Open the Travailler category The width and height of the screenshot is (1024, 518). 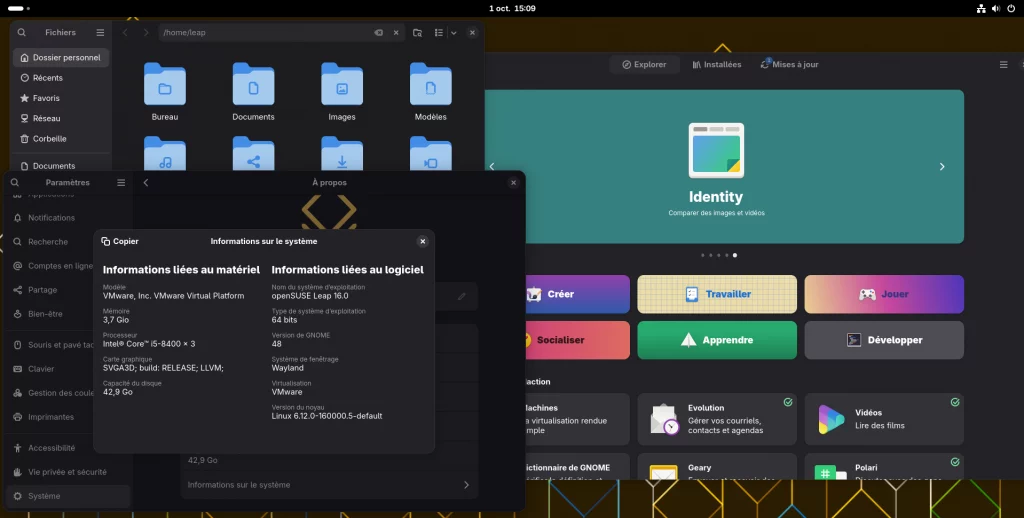[717, 294]
